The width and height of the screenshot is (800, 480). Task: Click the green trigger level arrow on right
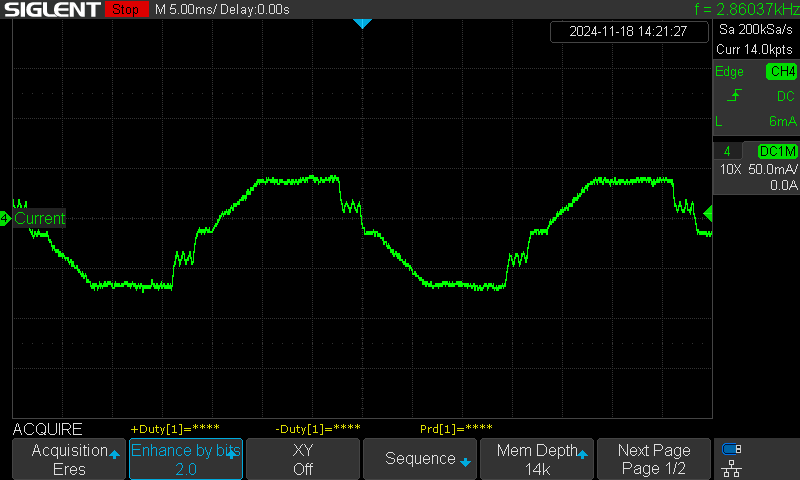click(708, 213)
